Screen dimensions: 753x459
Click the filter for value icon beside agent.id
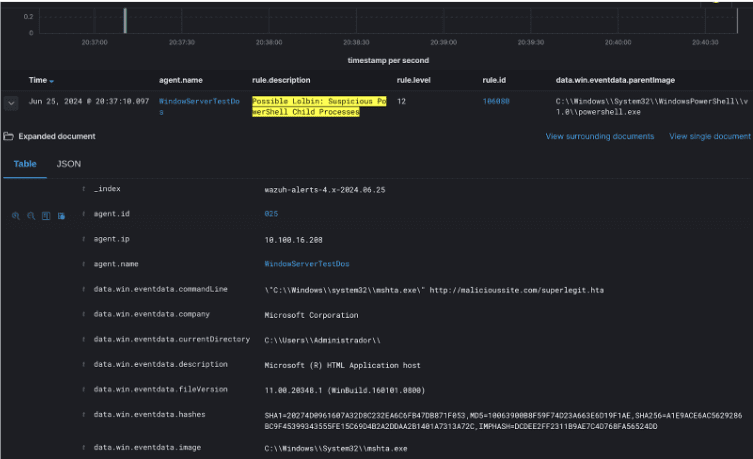pos(16,215)
